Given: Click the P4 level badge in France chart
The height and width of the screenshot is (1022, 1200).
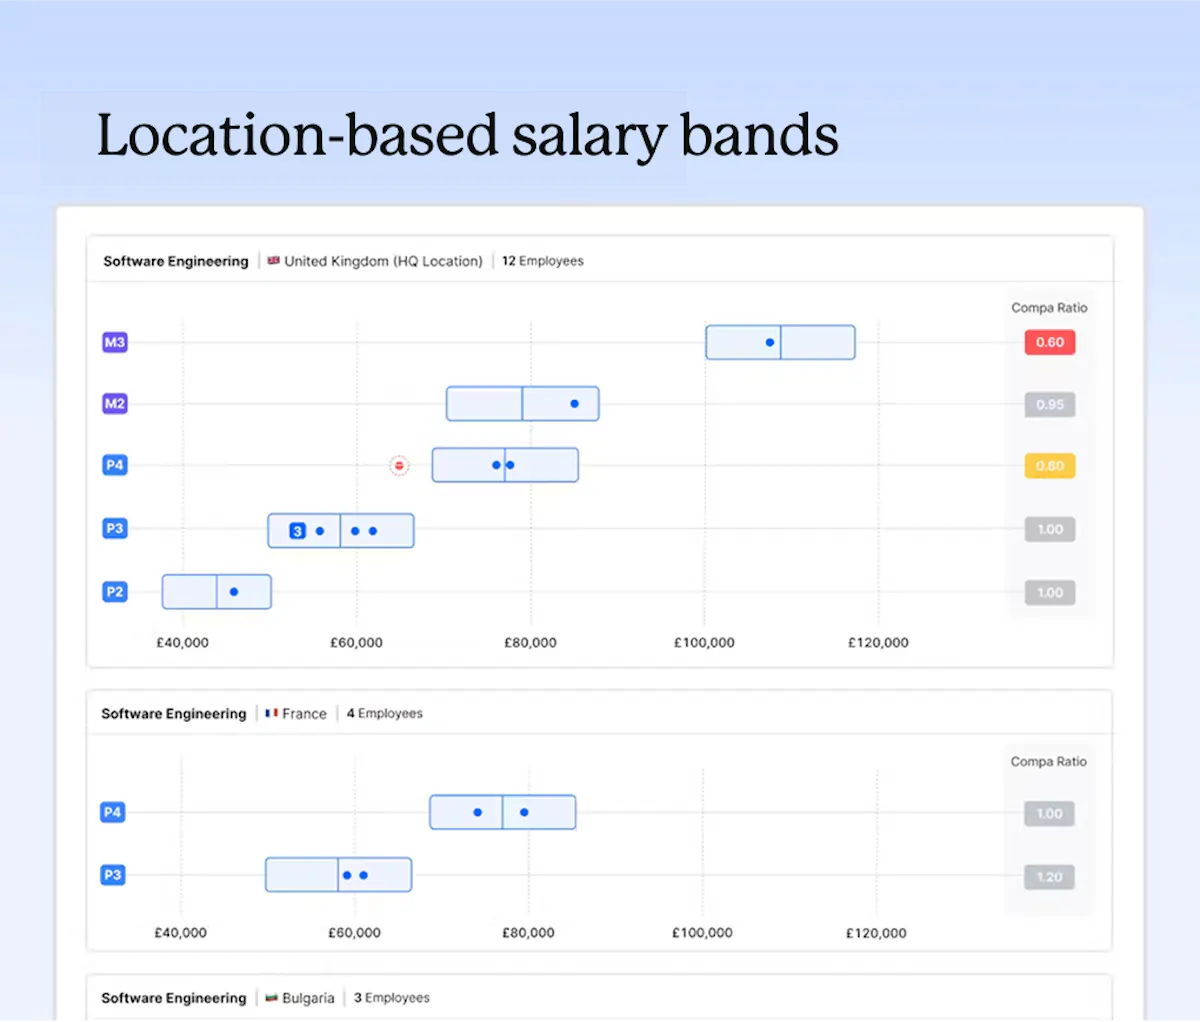Looking at the screenshot, I should tap(113, 812).
